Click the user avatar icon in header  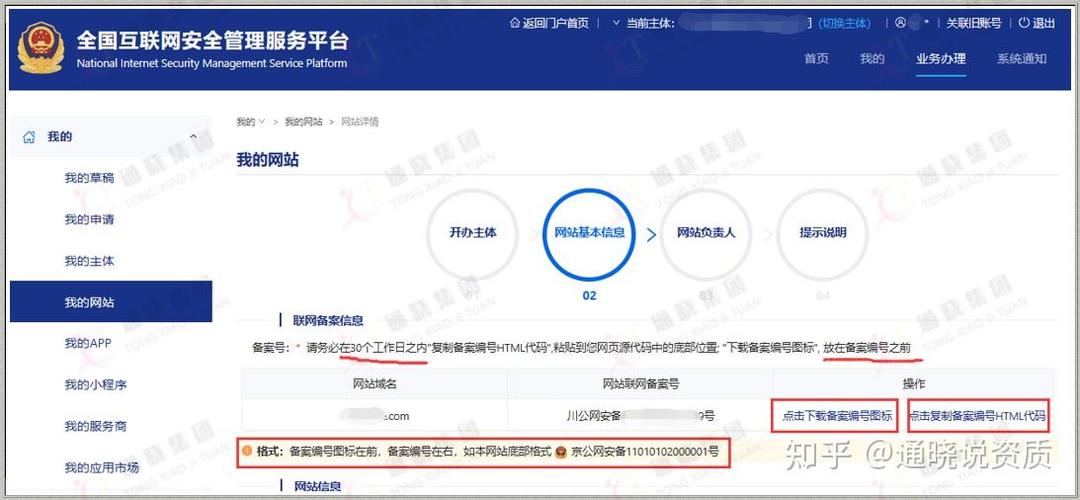coord(900,23)
